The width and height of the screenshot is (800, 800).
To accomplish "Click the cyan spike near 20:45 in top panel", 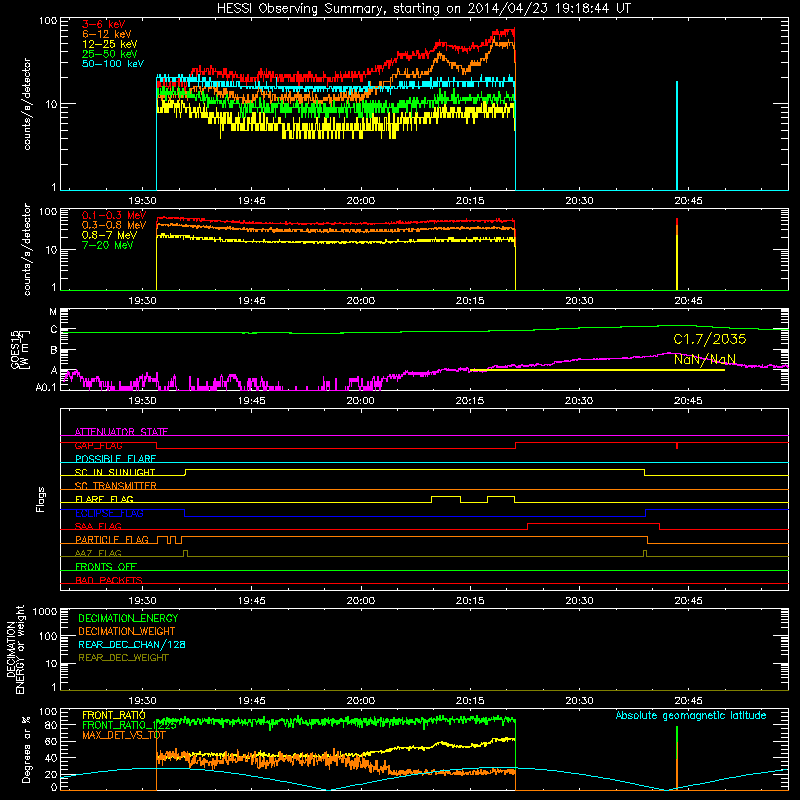I will 677,135.
